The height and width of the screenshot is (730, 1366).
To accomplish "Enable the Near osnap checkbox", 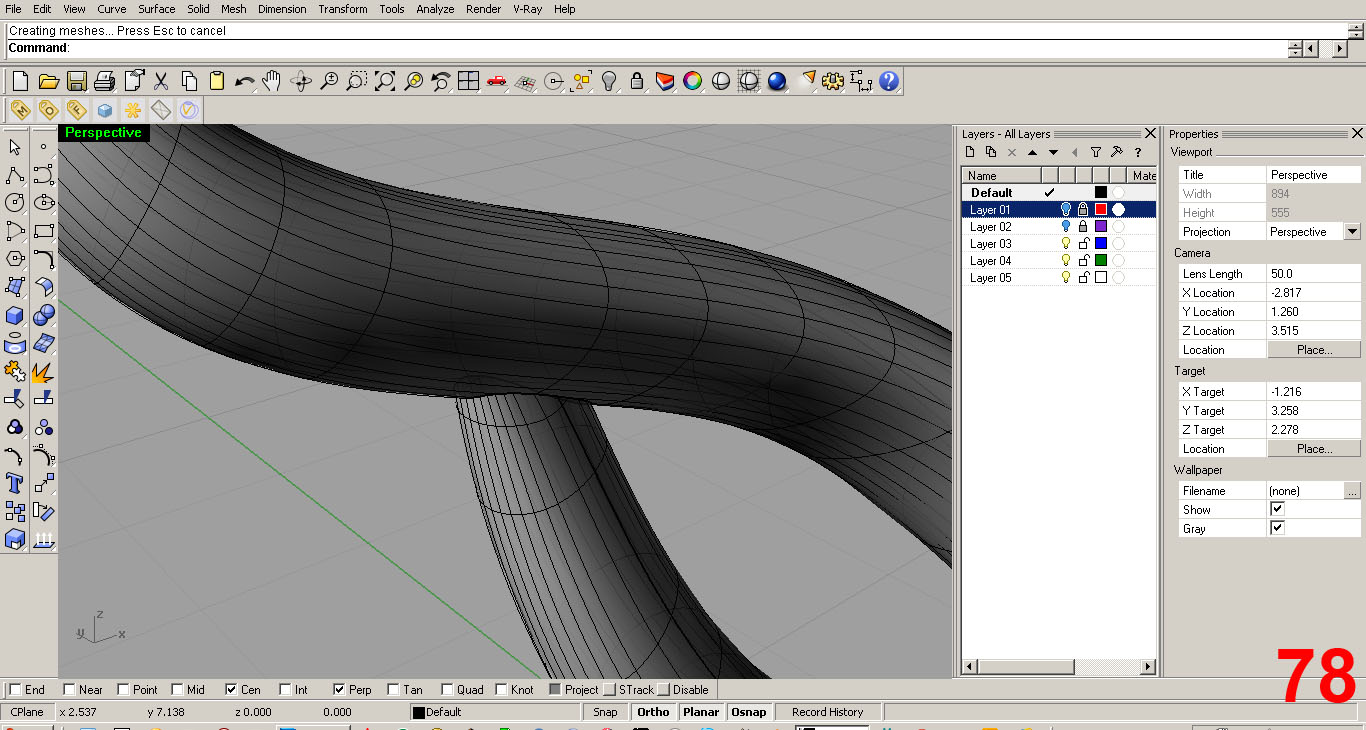I will tap(69, 689).
